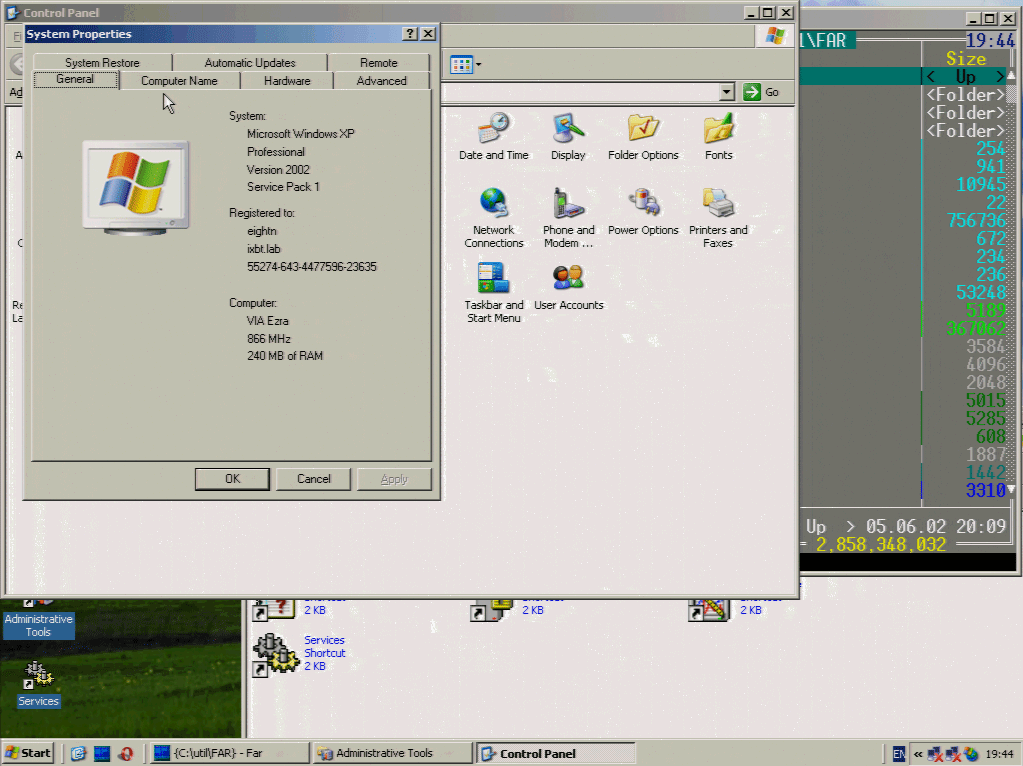Click the Far panel Size column header
Screen dimensions: 1023x766
pyautogui.click(x=966, y=59)
